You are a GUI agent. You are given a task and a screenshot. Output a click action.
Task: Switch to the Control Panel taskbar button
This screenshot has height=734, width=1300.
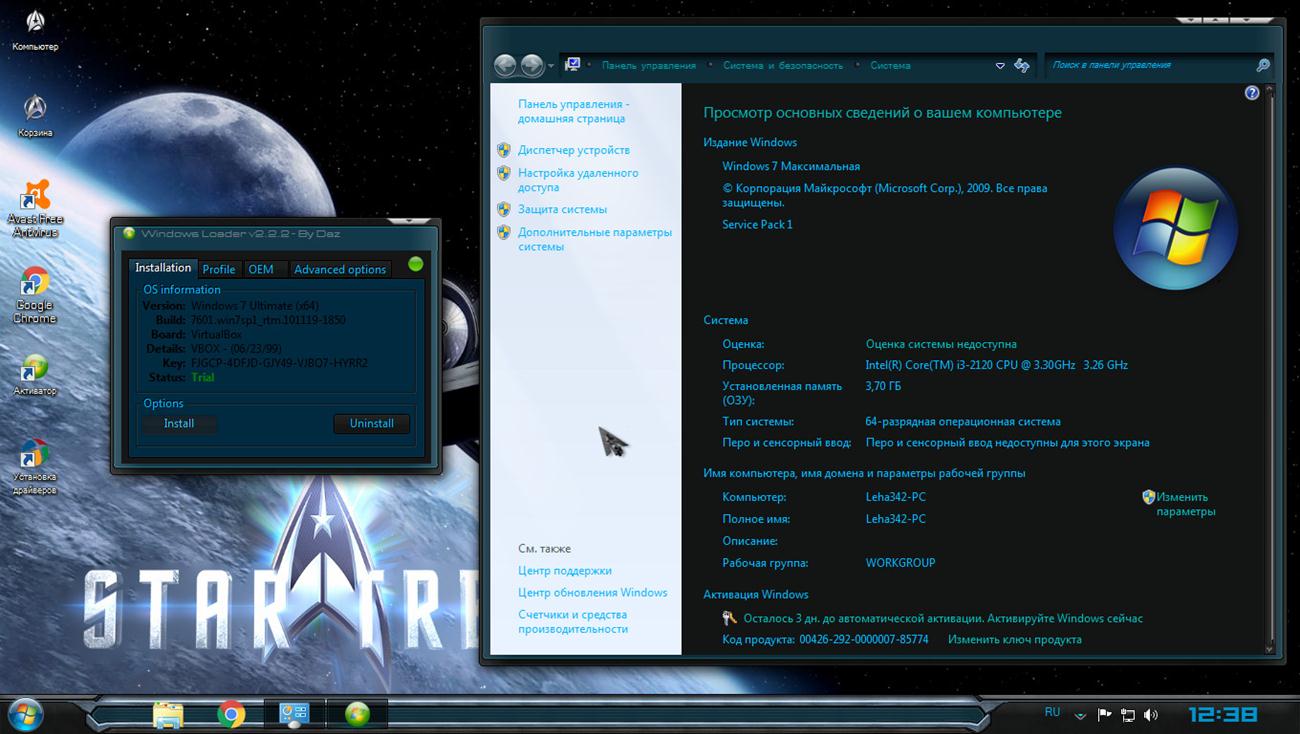[294, 714]
